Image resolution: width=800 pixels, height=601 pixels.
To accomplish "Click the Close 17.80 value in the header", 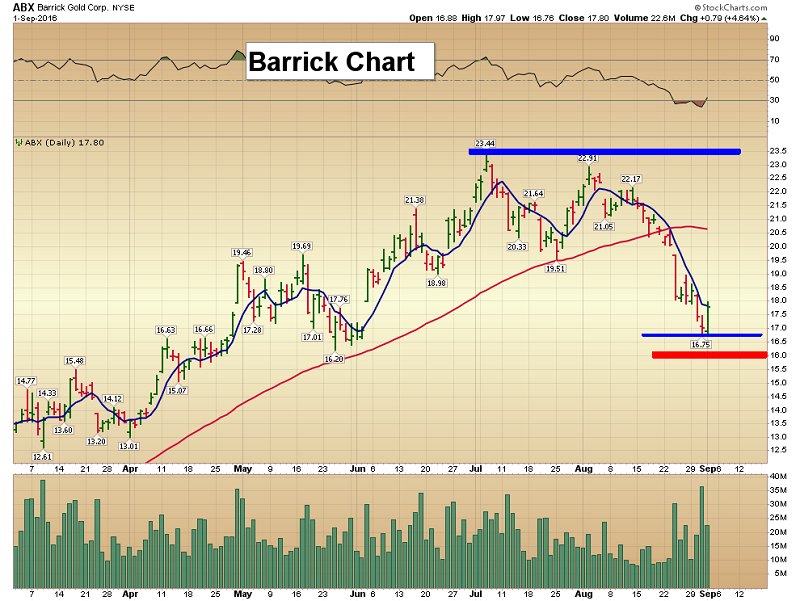I will pos(584,18).
